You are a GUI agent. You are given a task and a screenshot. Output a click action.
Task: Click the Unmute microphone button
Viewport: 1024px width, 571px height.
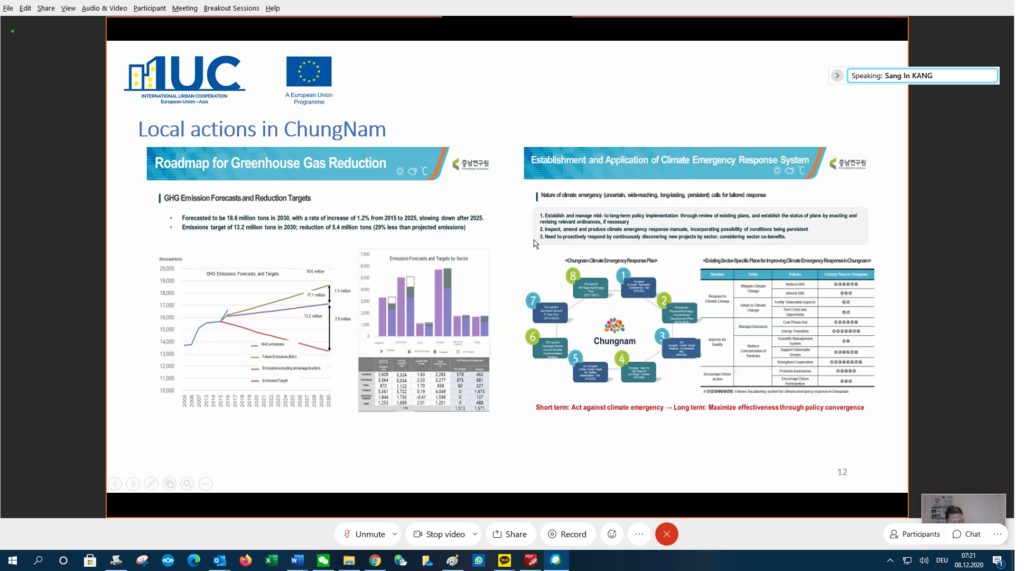360,534
